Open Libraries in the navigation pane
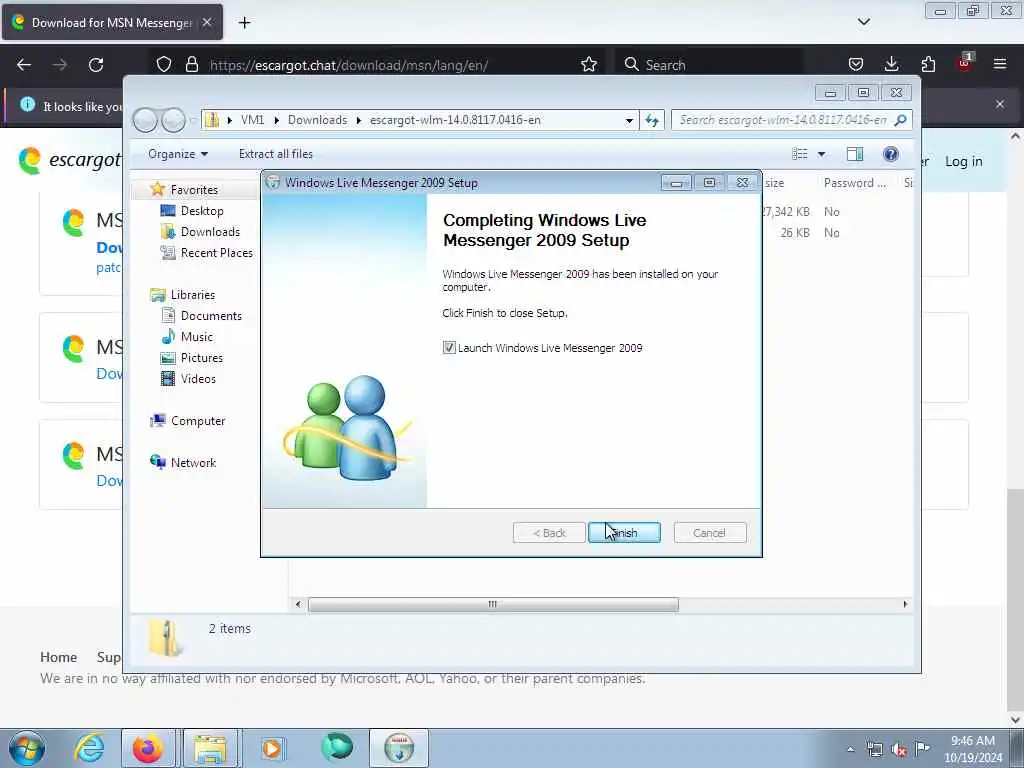The height and width of the screenshot is (768, 1024). pyautogui.click(x=193, y=295)
